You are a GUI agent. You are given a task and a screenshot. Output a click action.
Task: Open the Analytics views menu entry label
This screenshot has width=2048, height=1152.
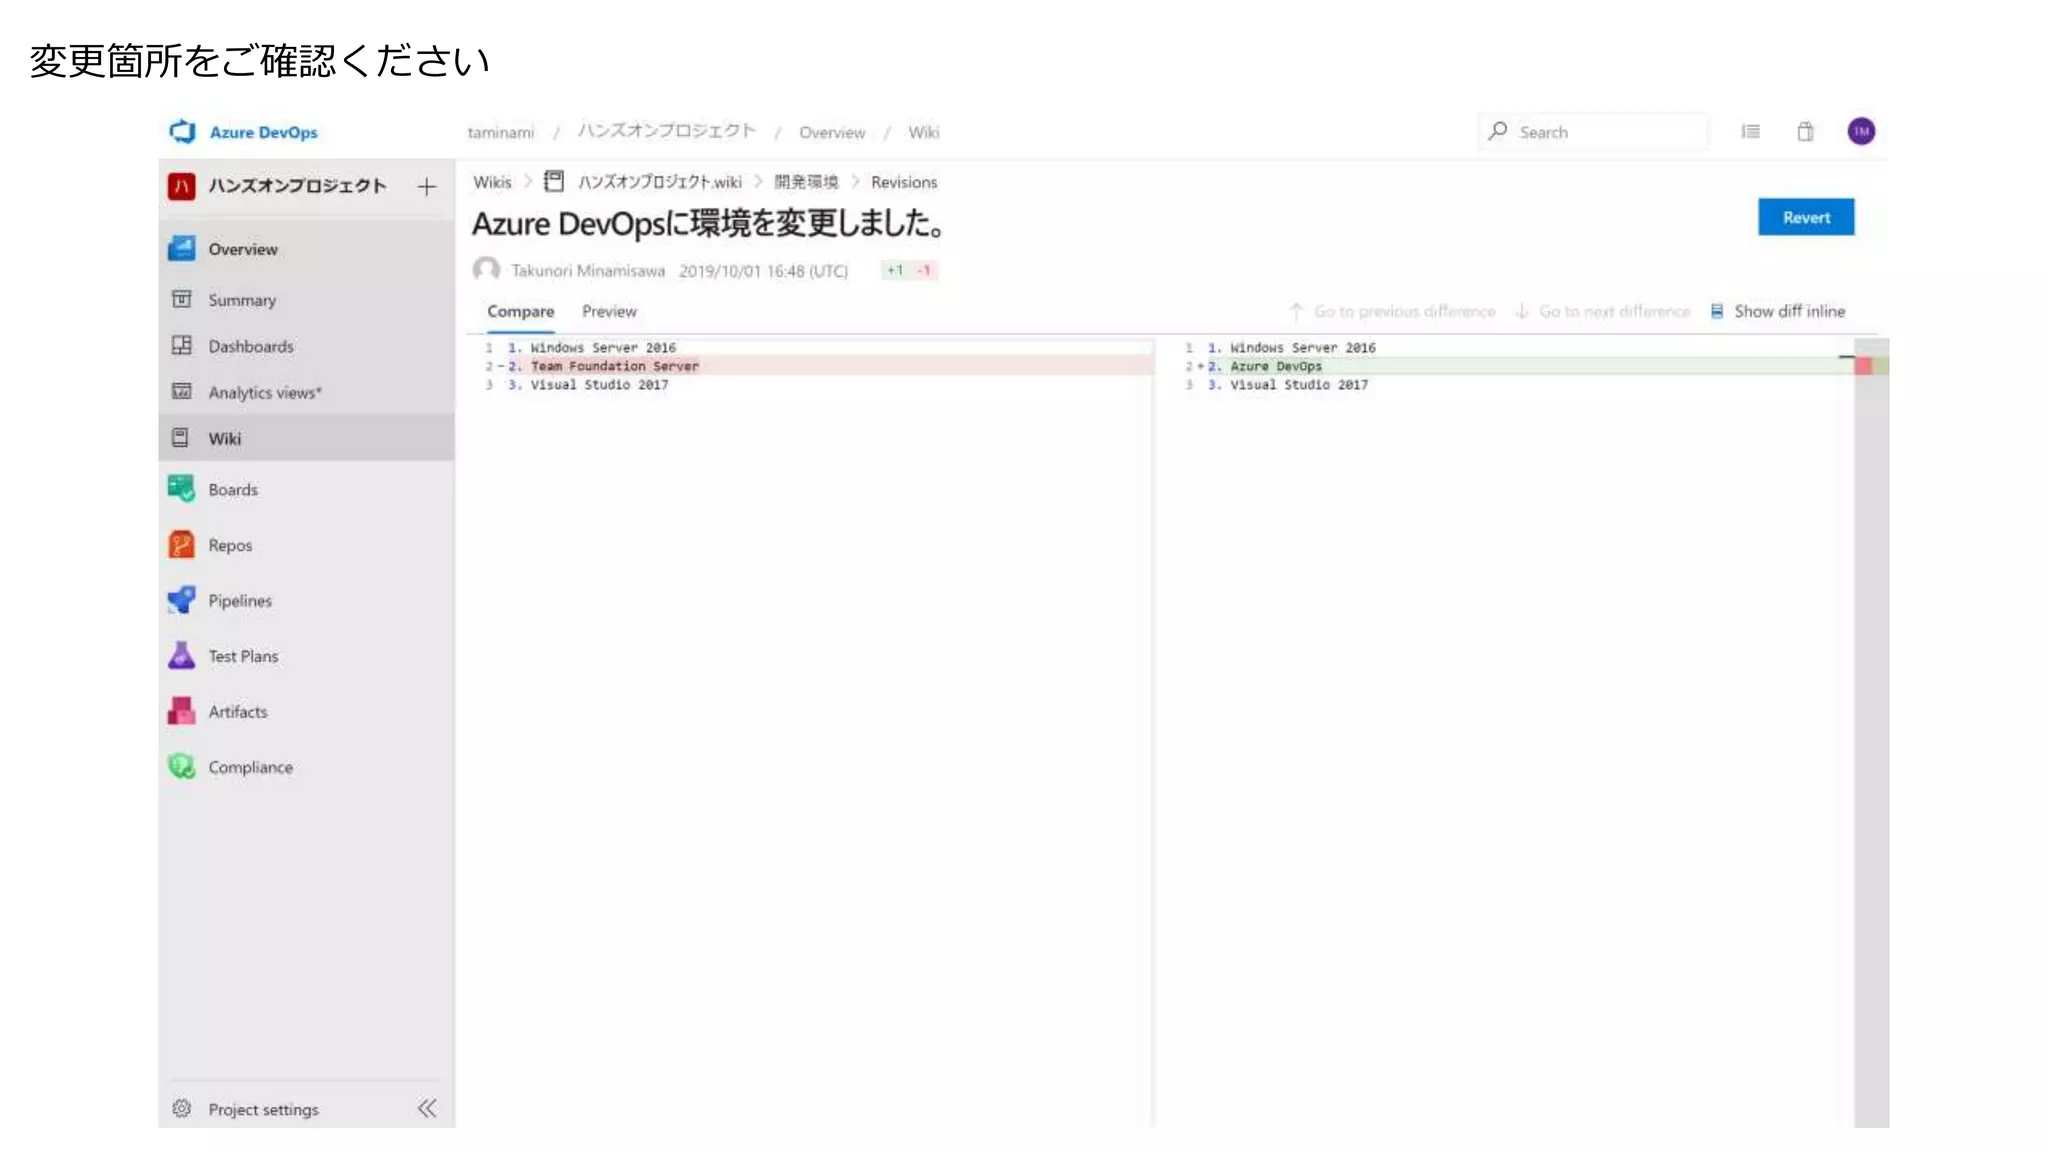pos(265,392)
